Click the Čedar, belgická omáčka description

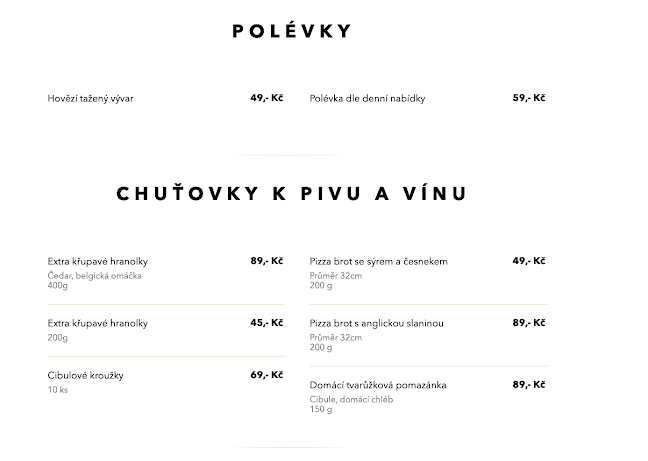click(95, 275)
